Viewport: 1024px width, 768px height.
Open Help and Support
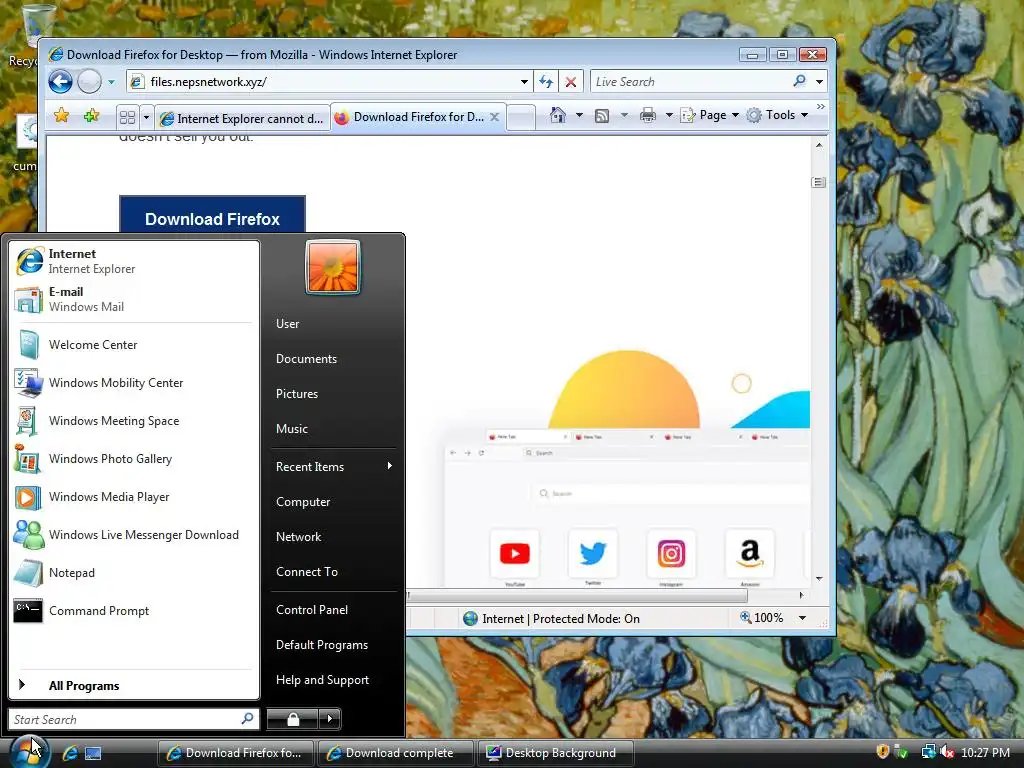[x=333, y=680]
